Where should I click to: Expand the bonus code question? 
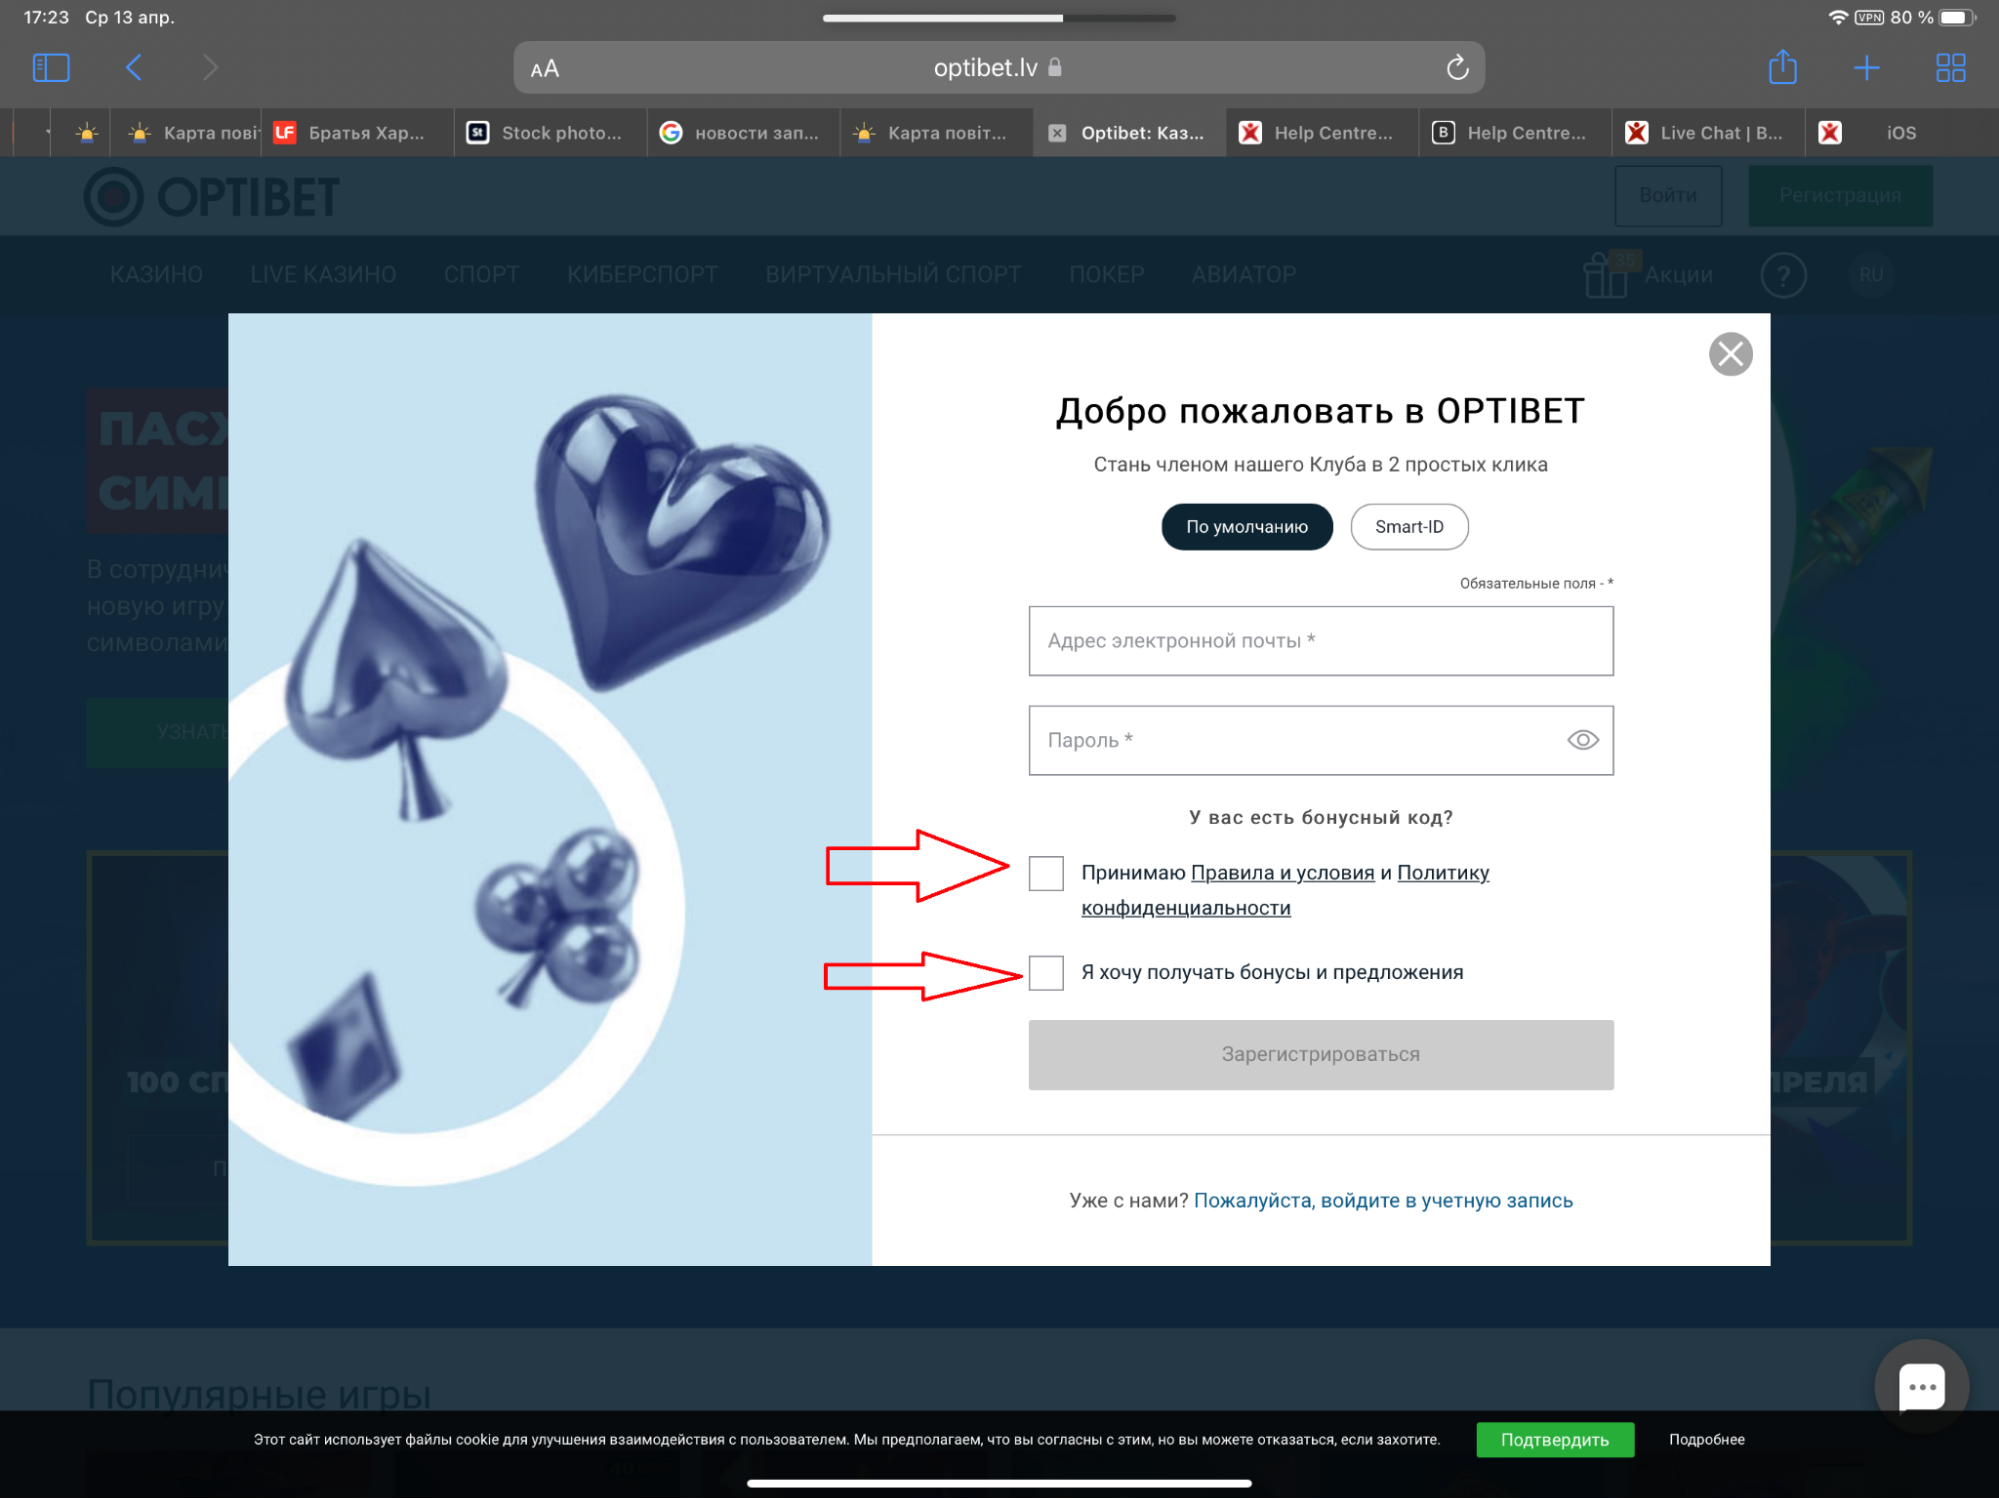coord(1320,818)
